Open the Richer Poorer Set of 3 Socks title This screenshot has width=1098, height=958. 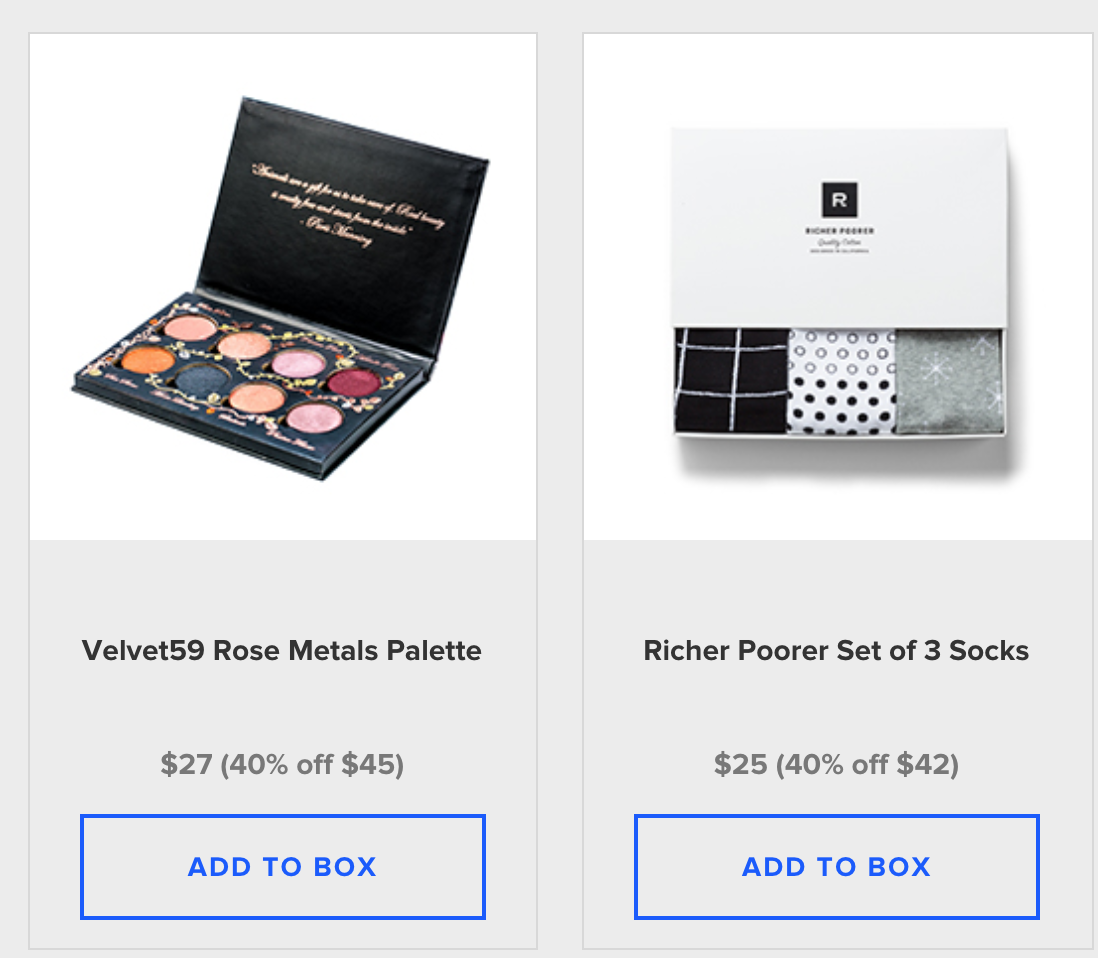click(x=836, y=651)
